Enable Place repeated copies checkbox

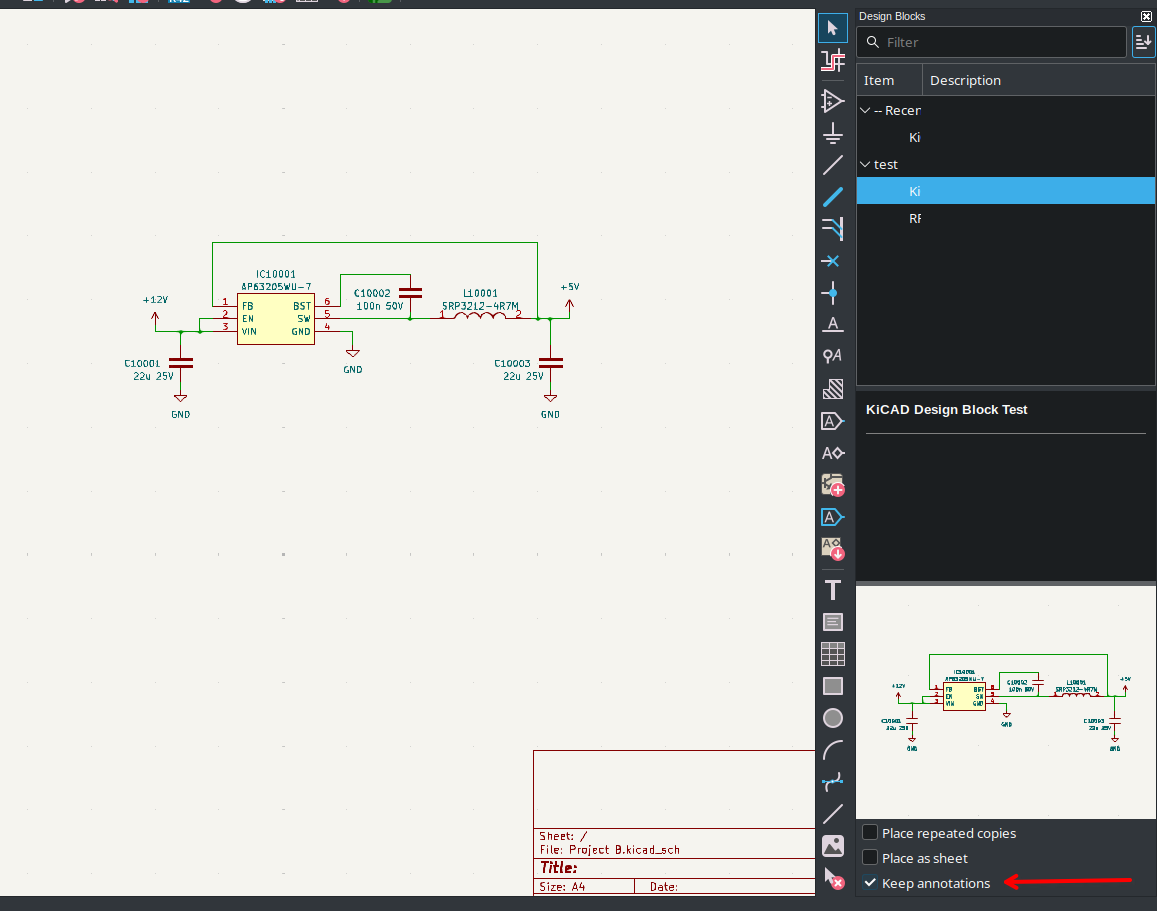[871, 833]
